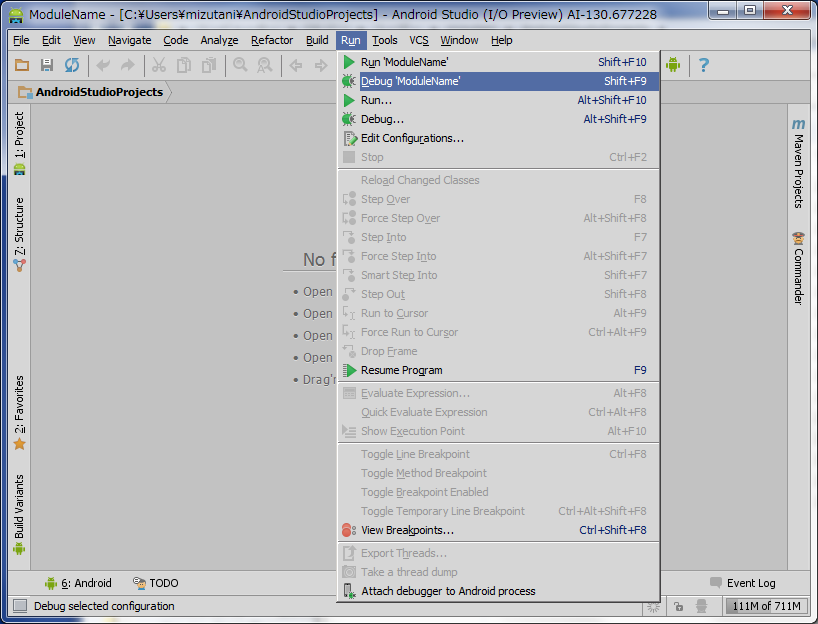Open the Tools menu
The width and height of the screenshot is (818, 624).
(x=384, y=40)
